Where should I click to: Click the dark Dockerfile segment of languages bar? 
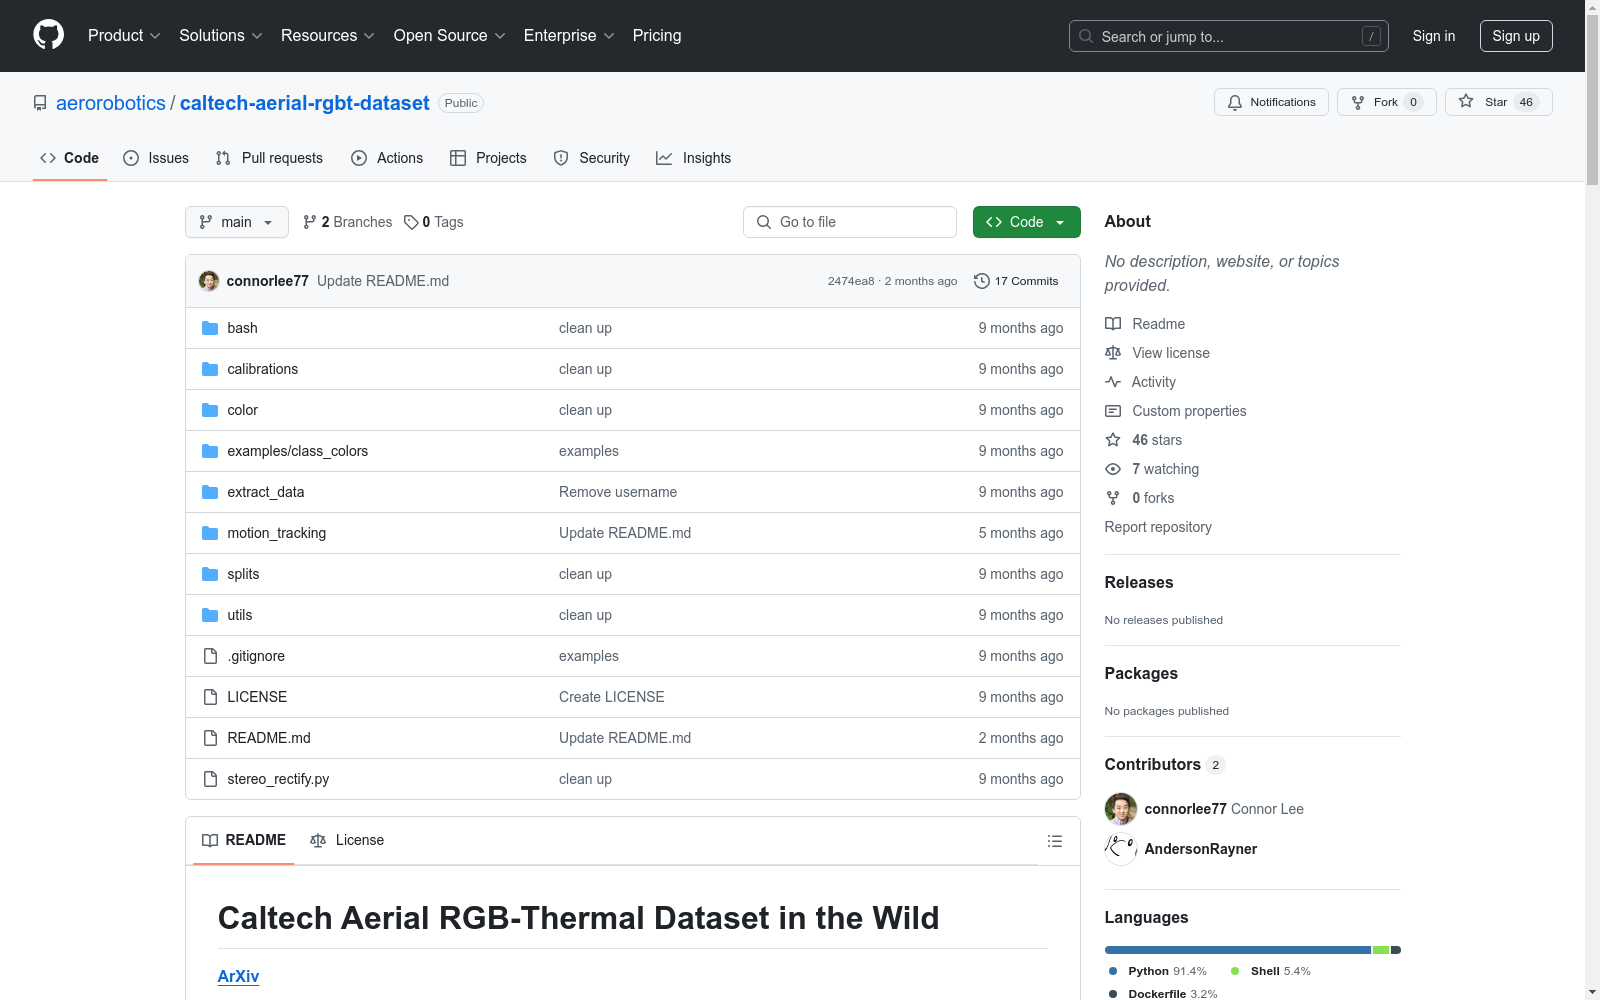(x=1396, y=950)
